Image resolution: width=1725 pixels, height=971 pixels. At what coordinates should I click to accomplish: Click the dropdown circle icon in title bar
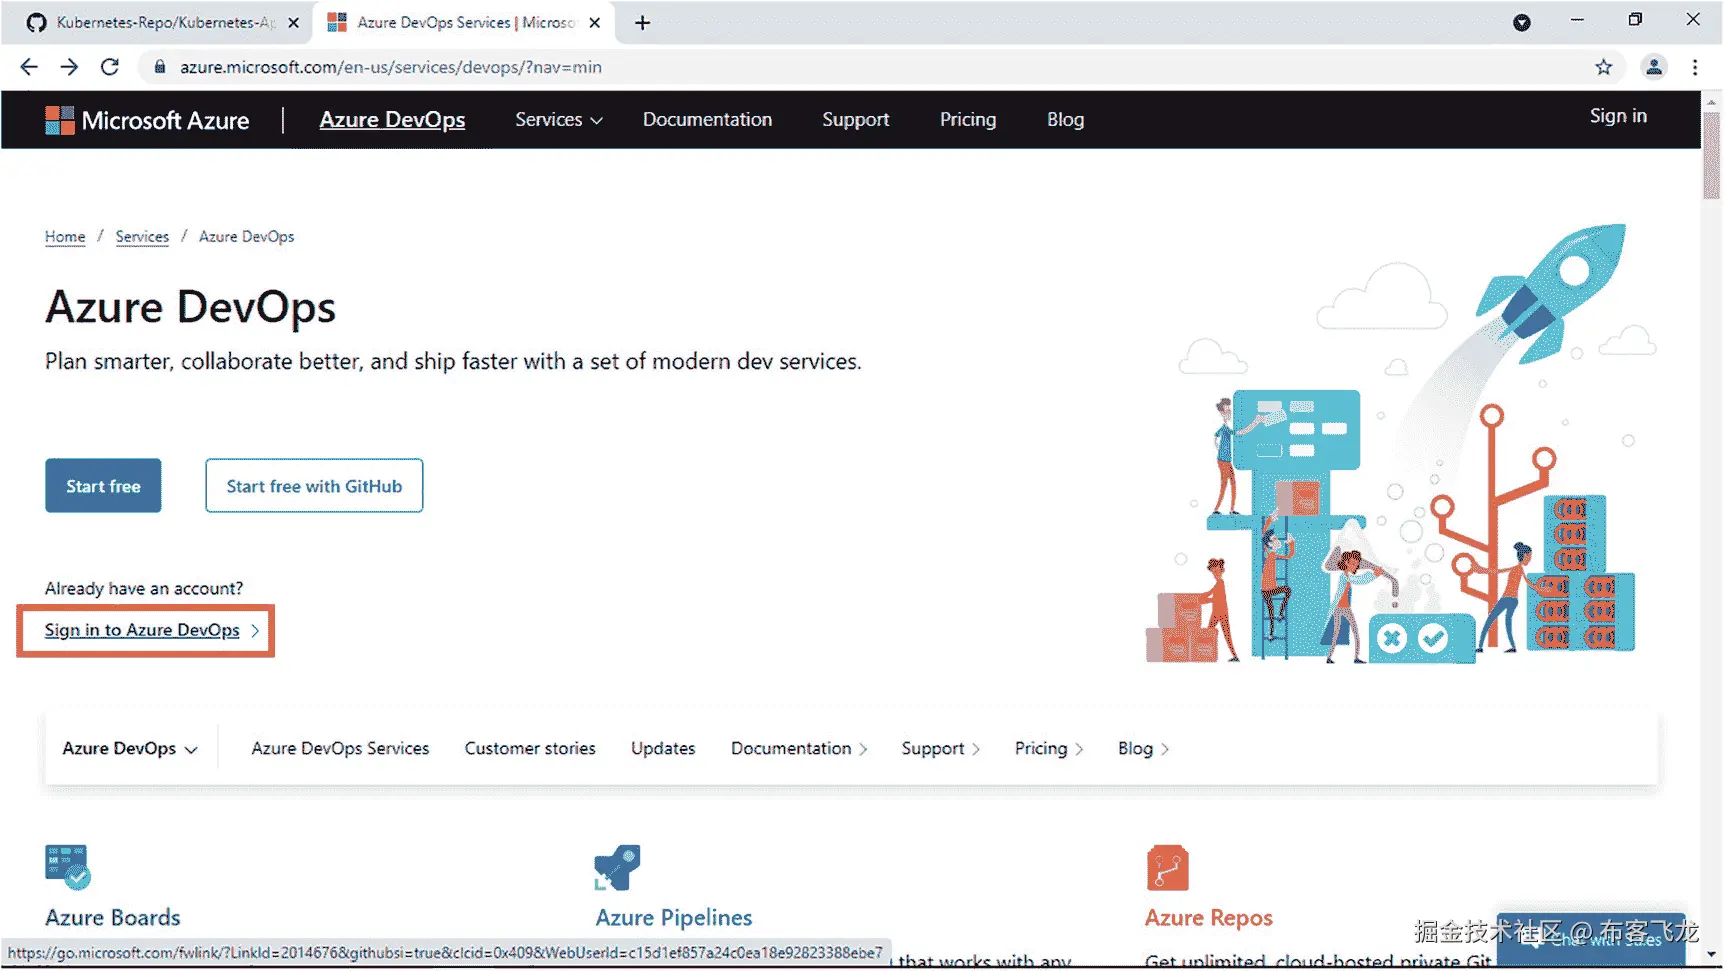coord(1522,22)
